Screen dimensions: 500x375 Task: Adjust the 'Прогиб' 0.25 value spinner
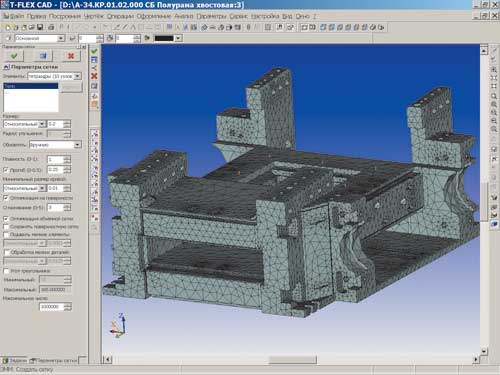(67, 170)
